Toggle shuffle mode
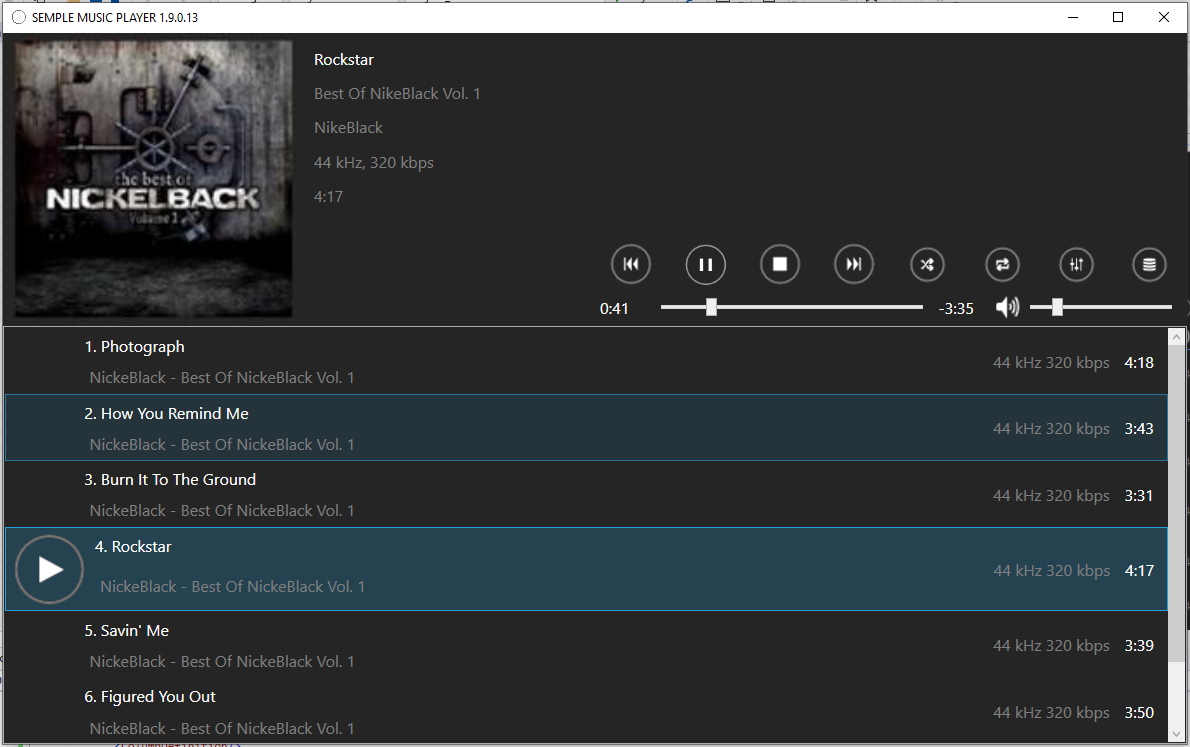This screenshot has width=1190, height=747. 927,264
